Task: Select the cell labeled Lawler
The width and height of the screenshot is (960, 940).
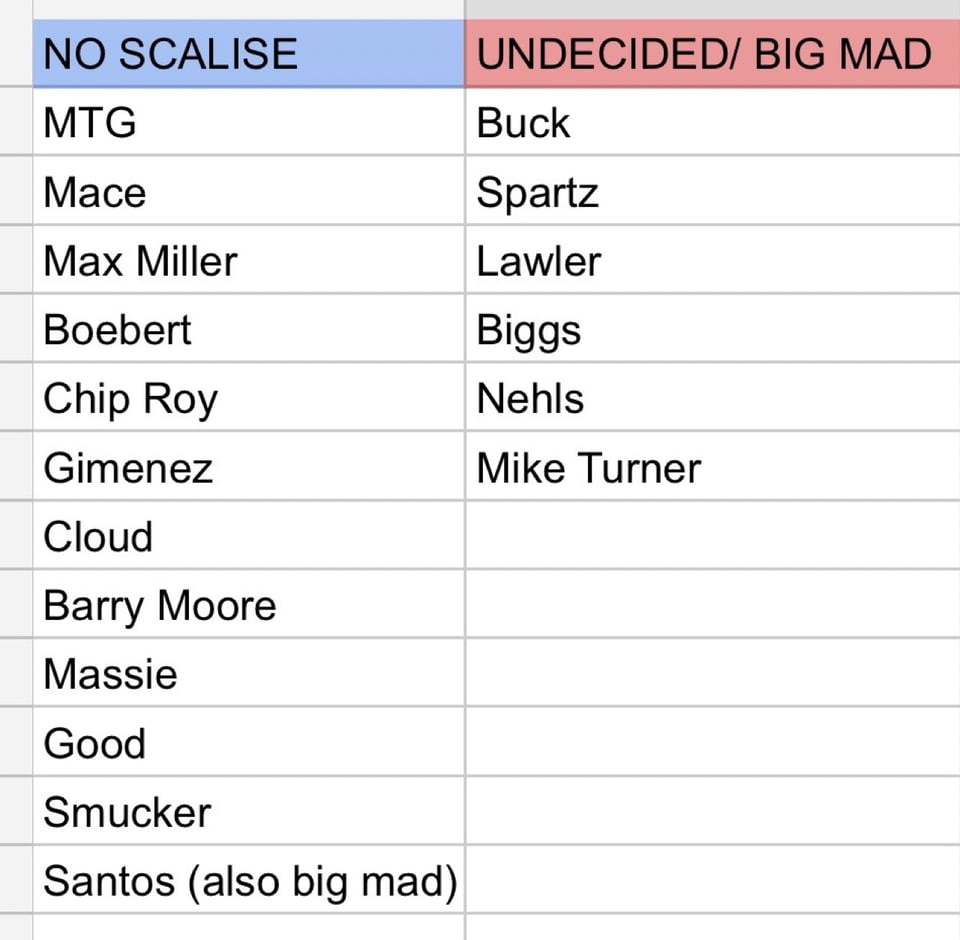Action: (712, 261)
